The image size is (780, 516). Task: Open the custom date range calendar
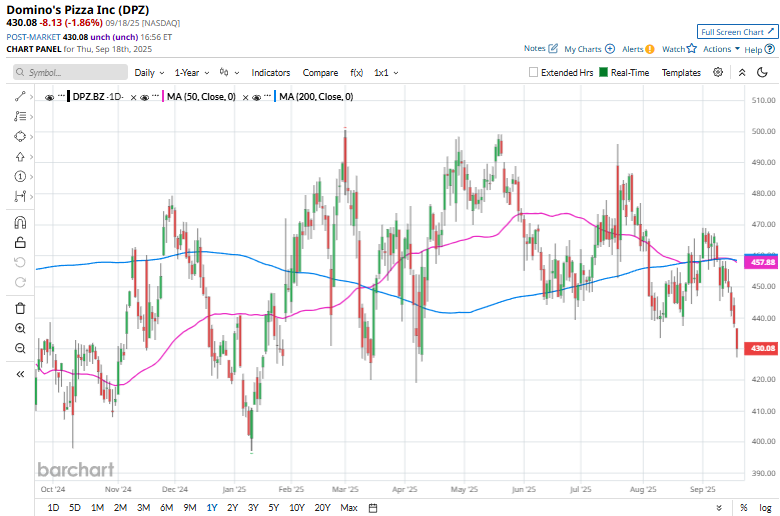(373, 508)
